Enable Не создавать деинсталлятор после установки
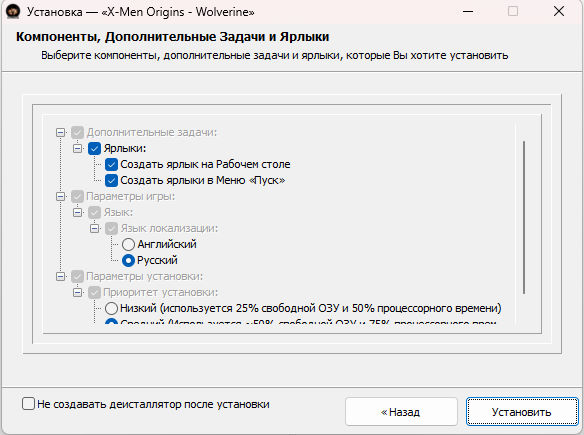 (x=28, y=404)
